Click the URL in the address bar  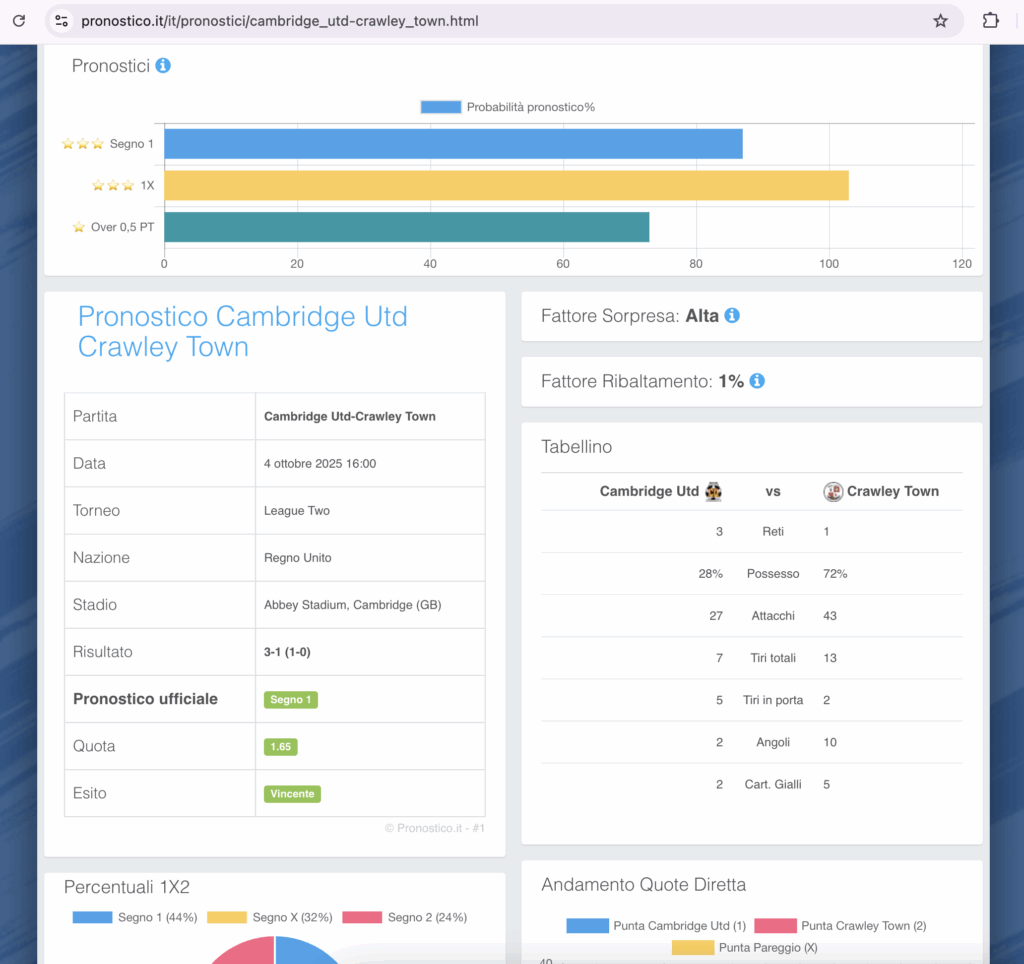(280, 20)
